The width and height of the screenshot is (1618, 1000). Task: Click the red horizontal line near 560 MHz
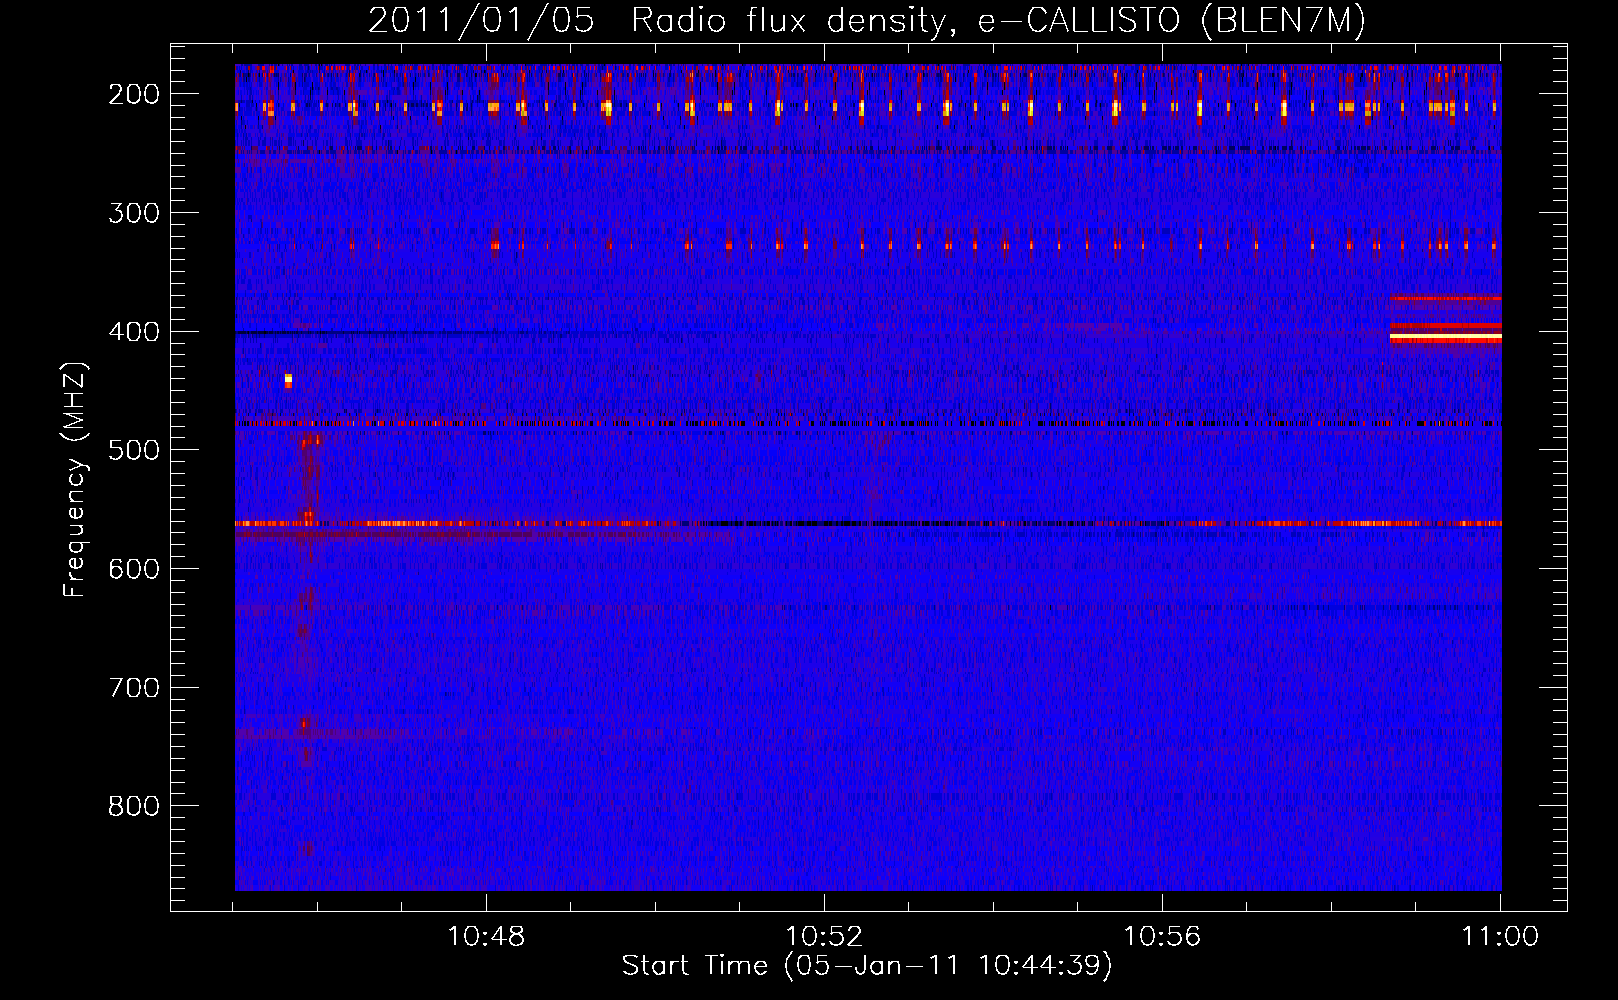click(x=868, y=523)
